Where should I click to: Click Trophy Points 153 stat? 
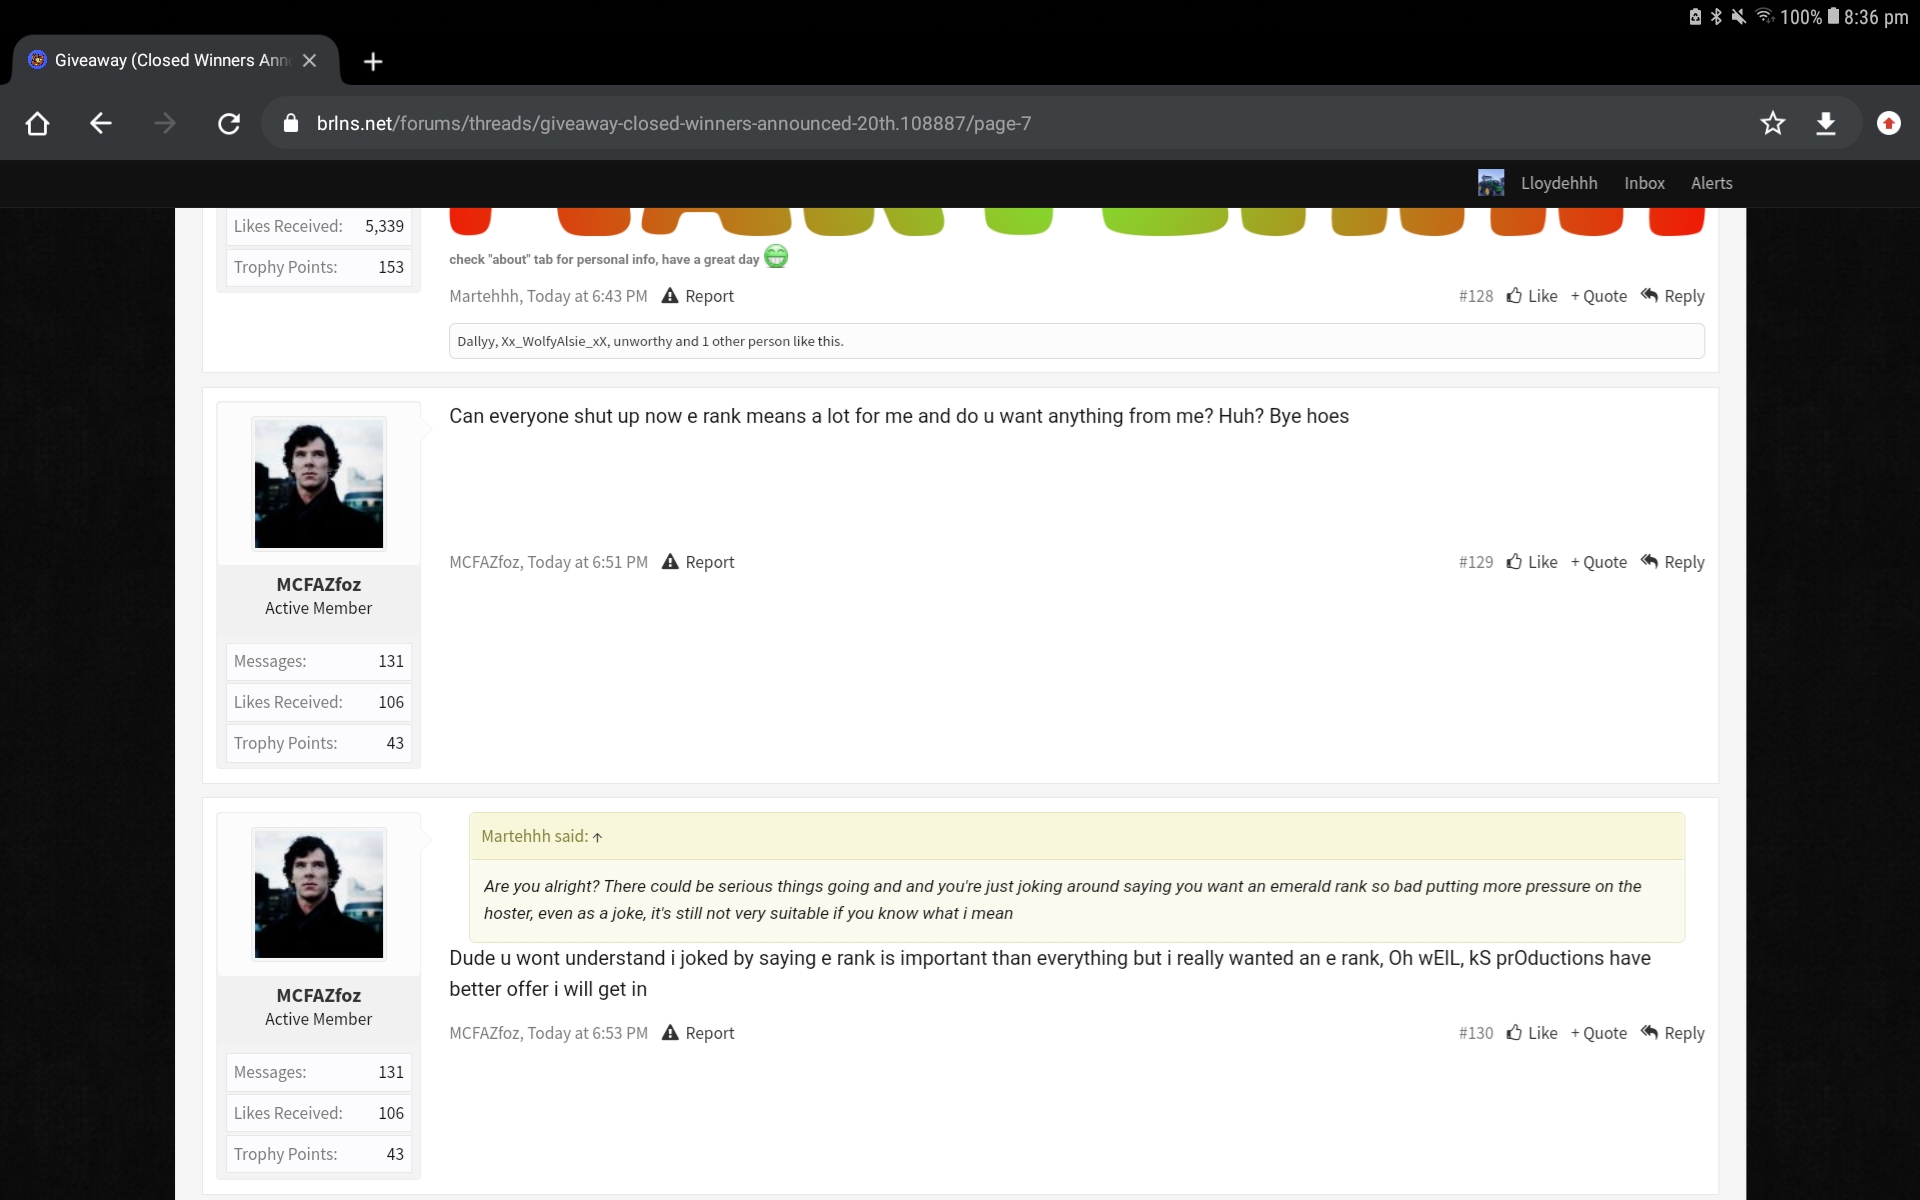[x=319, y=267]
